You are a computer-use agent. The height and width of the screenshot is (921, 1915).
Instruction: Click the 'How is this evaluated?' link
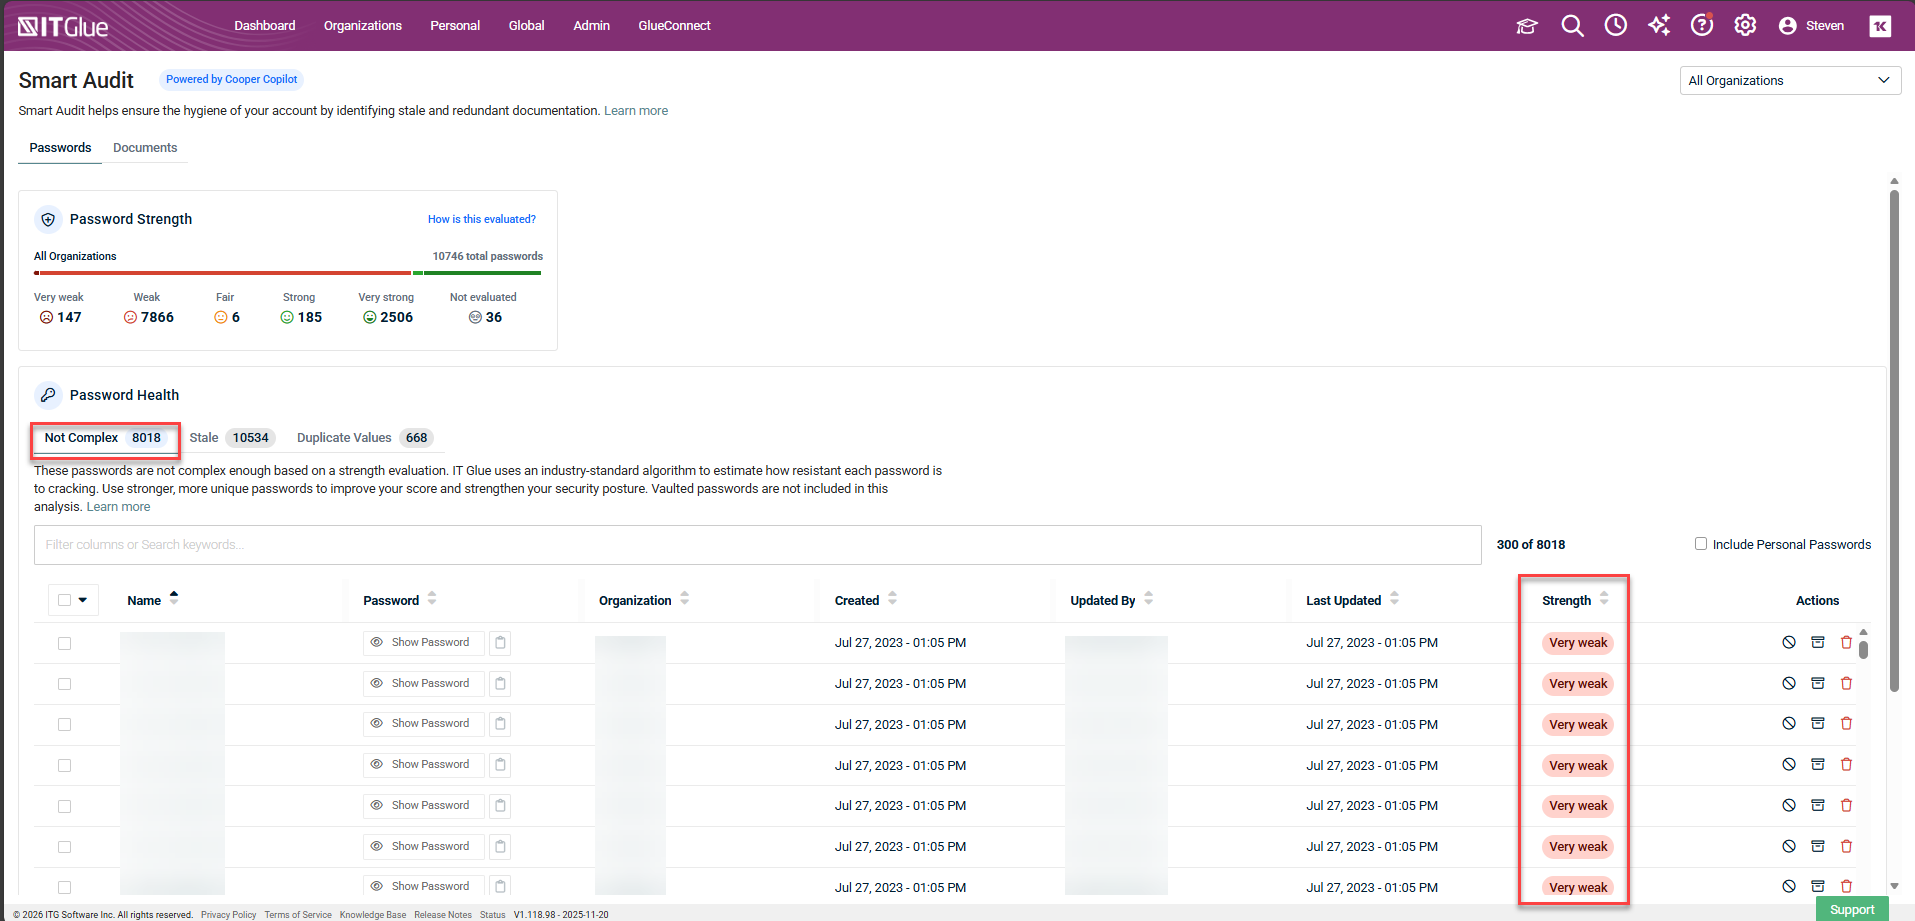pos(481,219)
